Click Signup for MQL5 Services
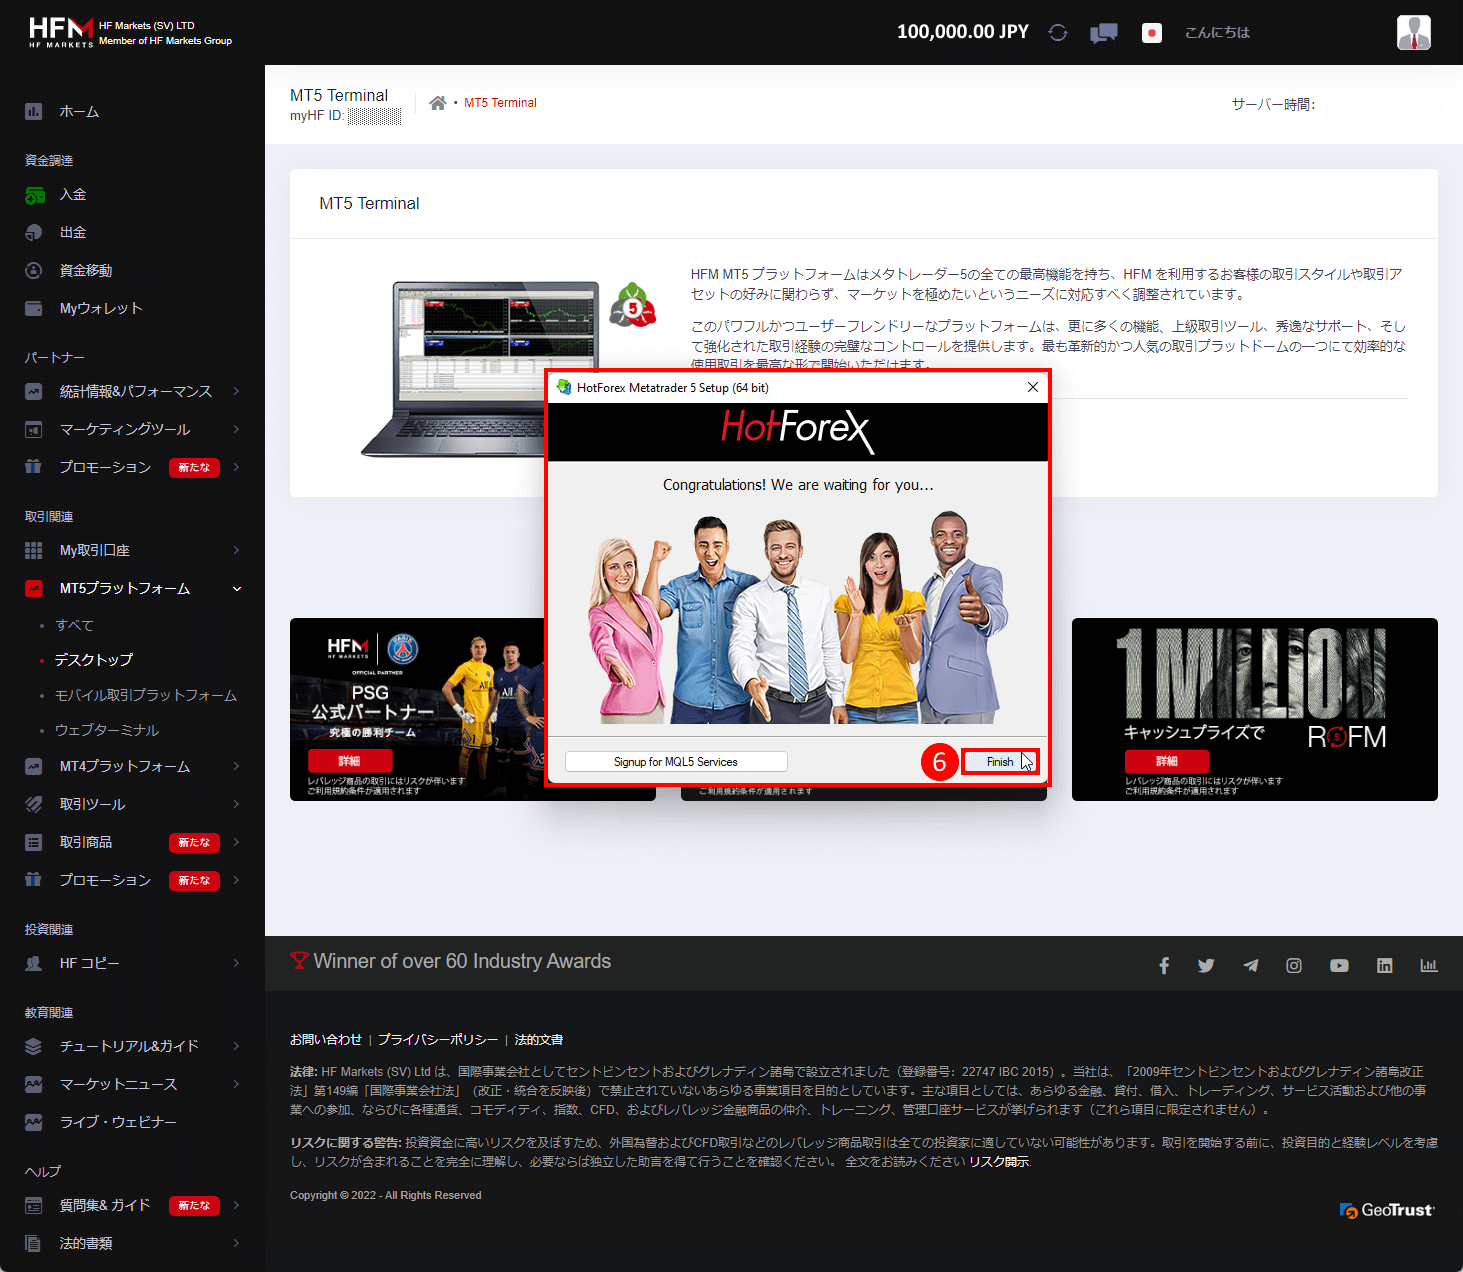The width and height of the screenshot is (1463, 1272). point(676,761)
